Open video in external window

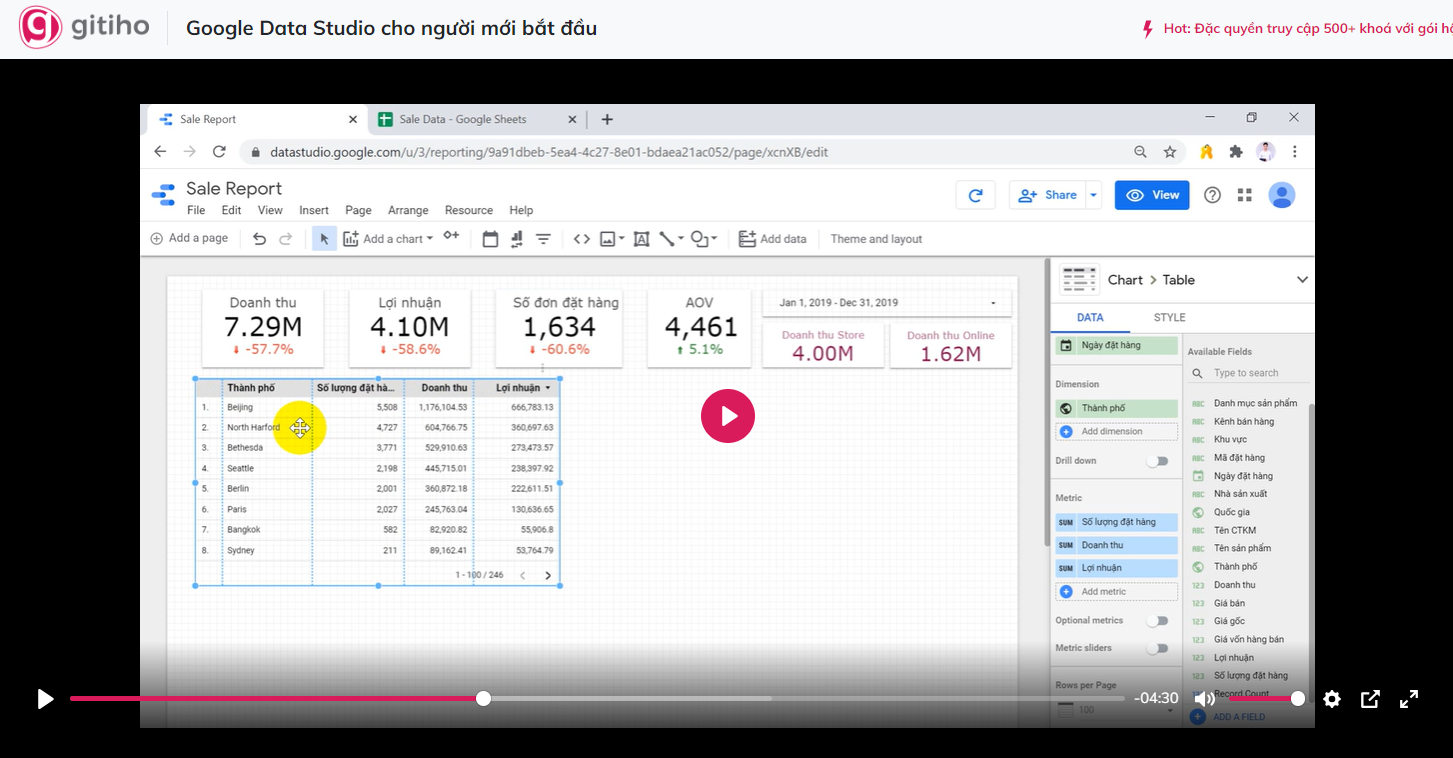click(x=1370, y=699)
